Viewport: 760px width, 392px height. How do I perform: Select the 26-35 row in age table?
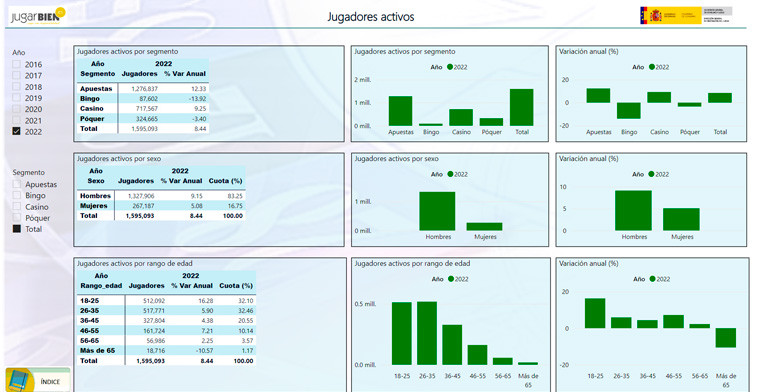166,311
